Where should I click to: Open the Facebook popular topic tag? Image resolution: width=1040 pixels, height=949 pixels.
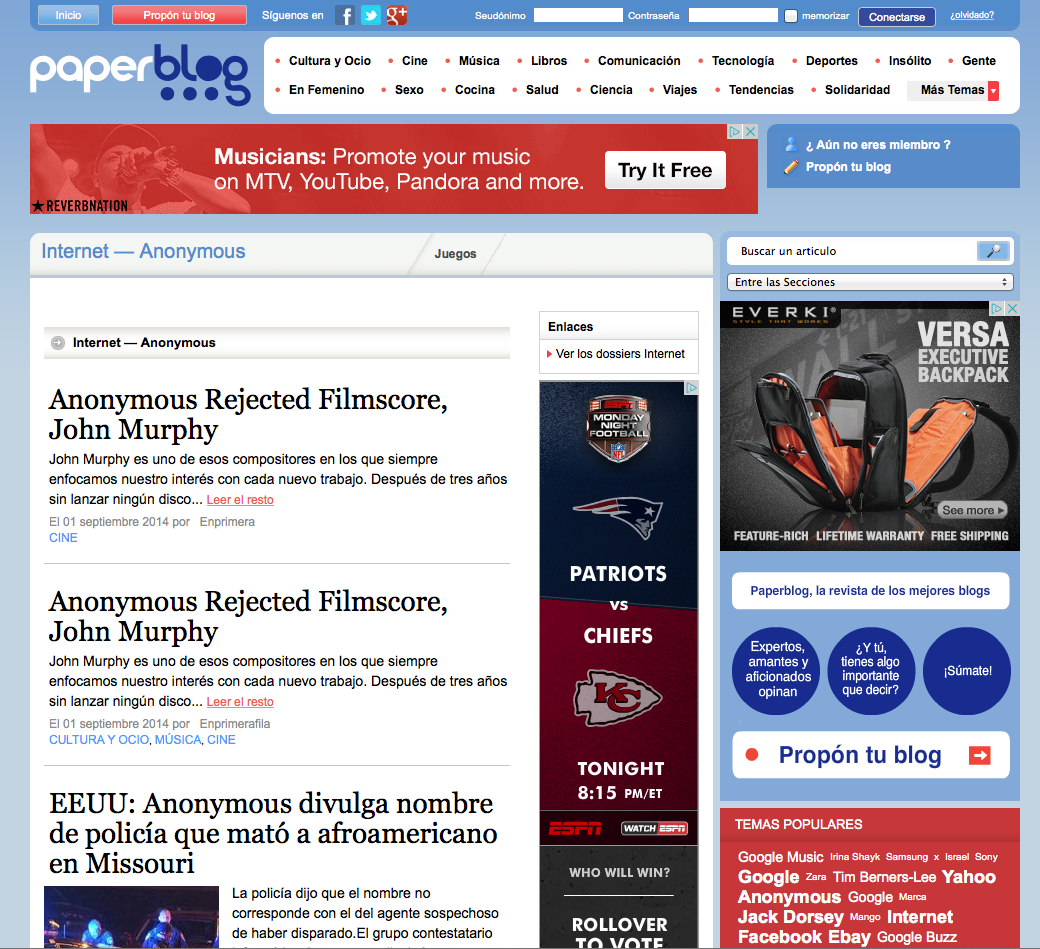click(780, 937)
